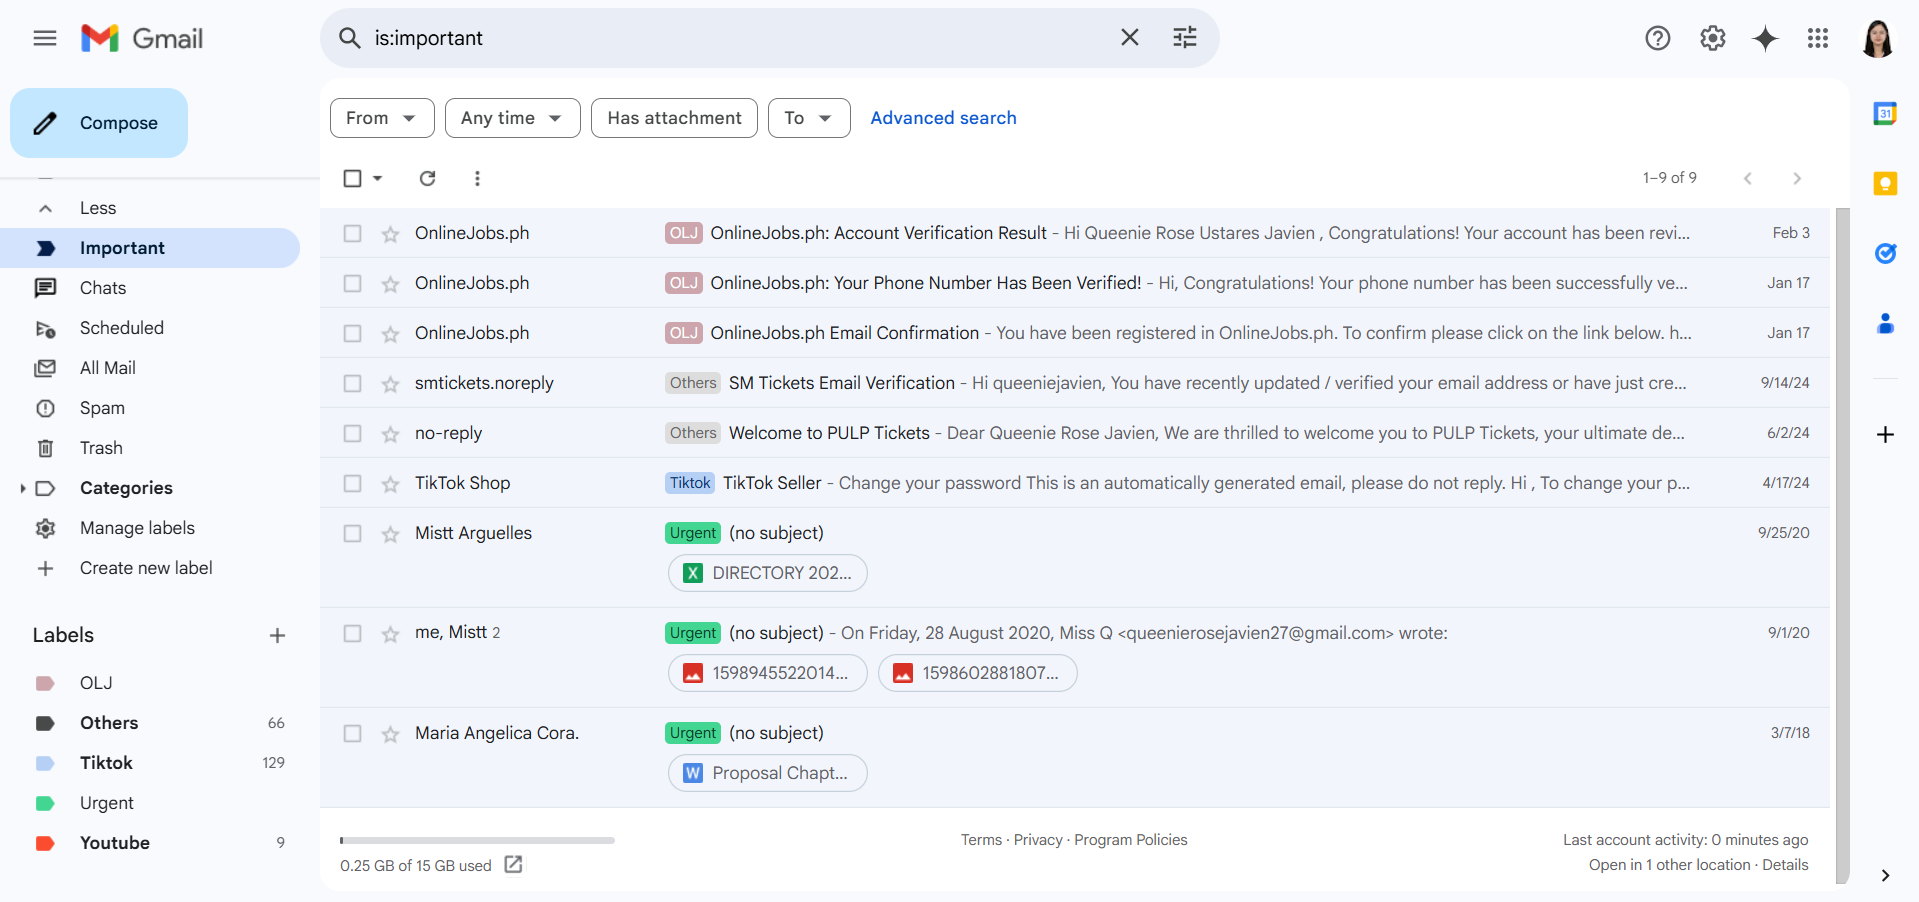Tick the Phone Number Verified email checkbox
Screen dimensions: 1919x902
click(352, 283)
